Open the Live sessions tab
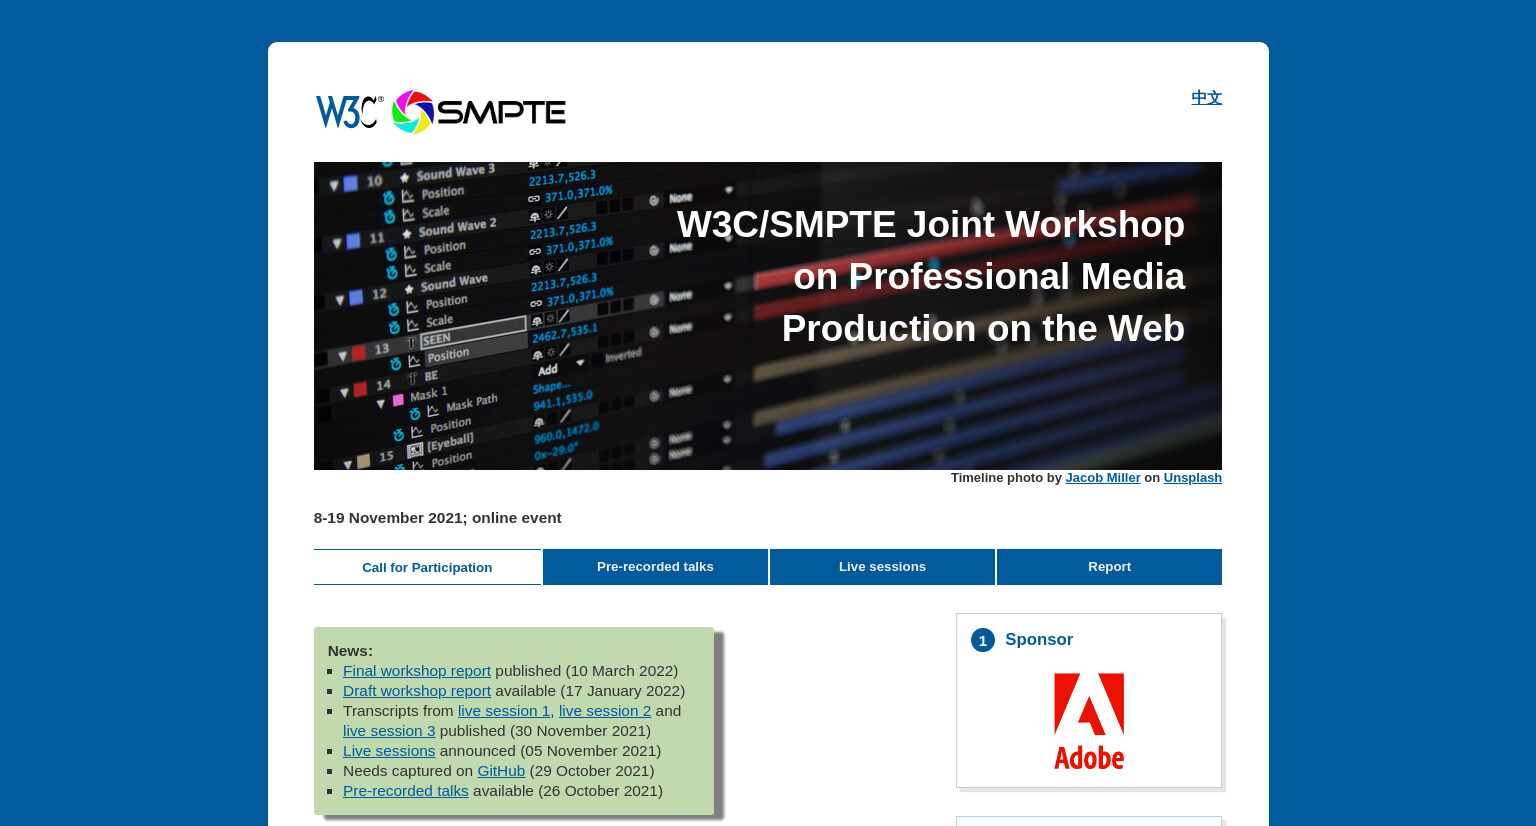1536x826 pixels. pos(882,567)
